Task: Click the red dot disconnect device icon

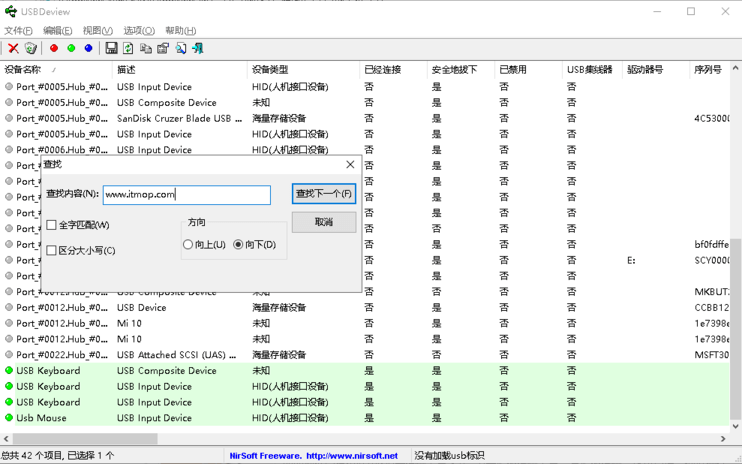Action: tap(54, 48)
